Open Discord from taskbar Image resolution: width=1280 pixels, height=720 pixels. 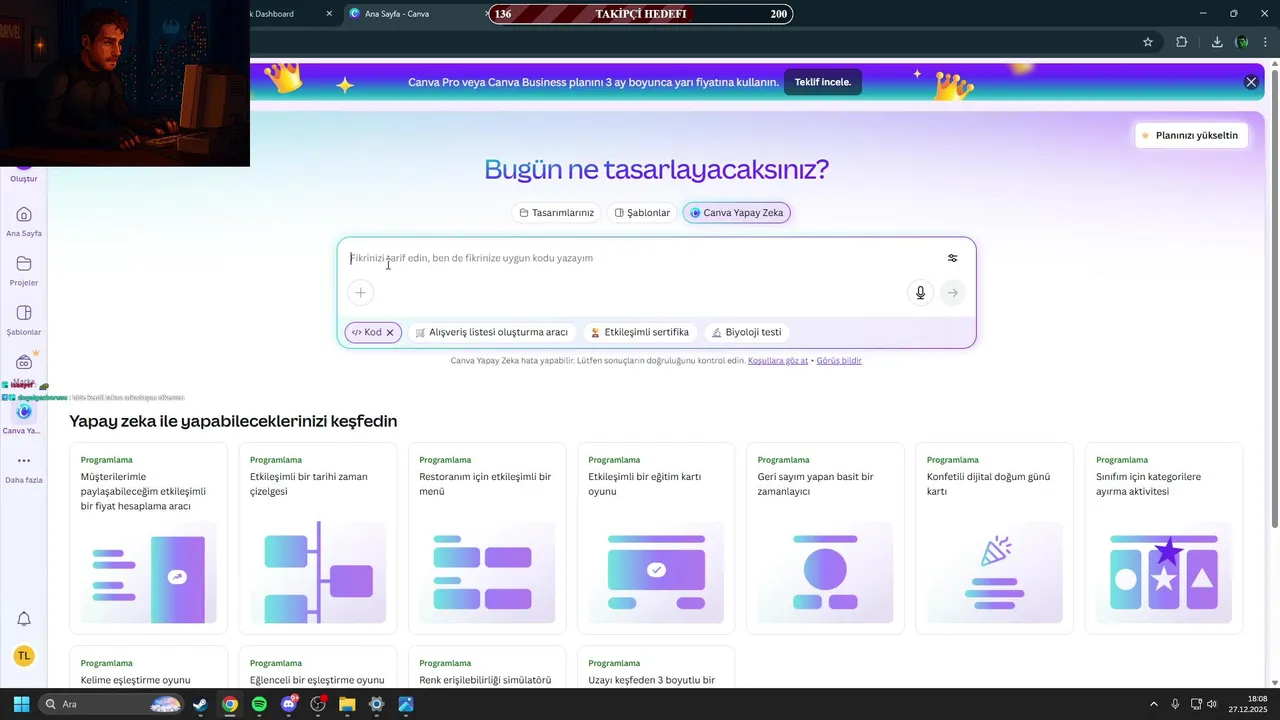point(289,704)
